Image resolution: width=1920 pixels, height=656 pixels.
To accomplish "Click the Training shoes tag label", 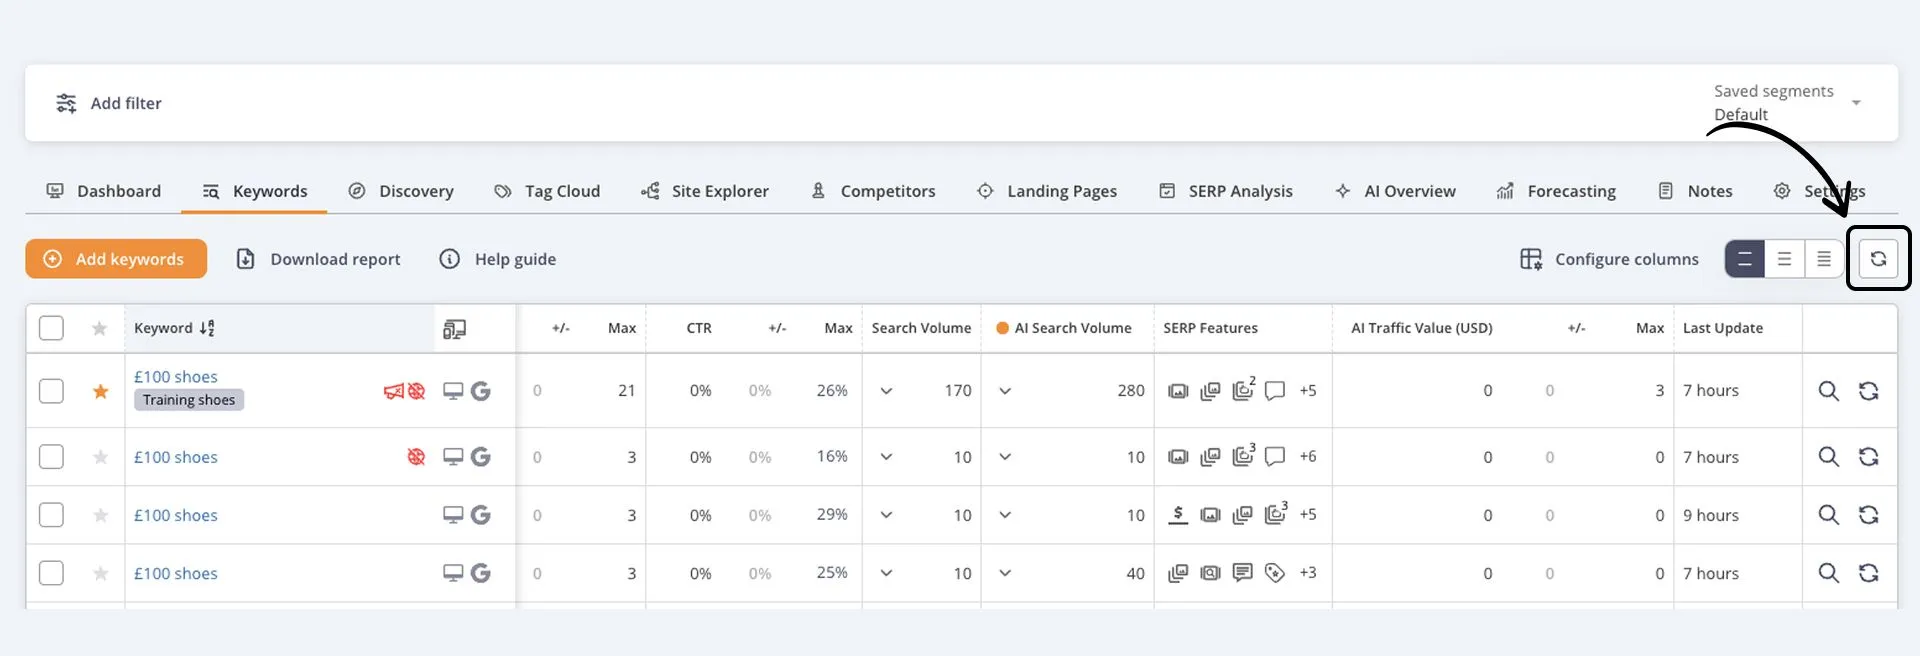I will pos(189,400).
